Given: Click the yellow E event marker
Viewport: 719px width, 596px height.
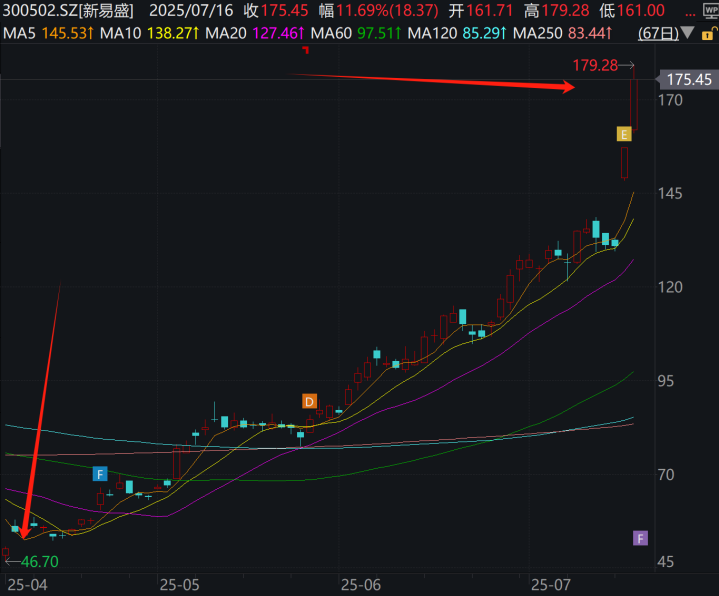Looking at the screenshot, I should (x=624, y=134).
